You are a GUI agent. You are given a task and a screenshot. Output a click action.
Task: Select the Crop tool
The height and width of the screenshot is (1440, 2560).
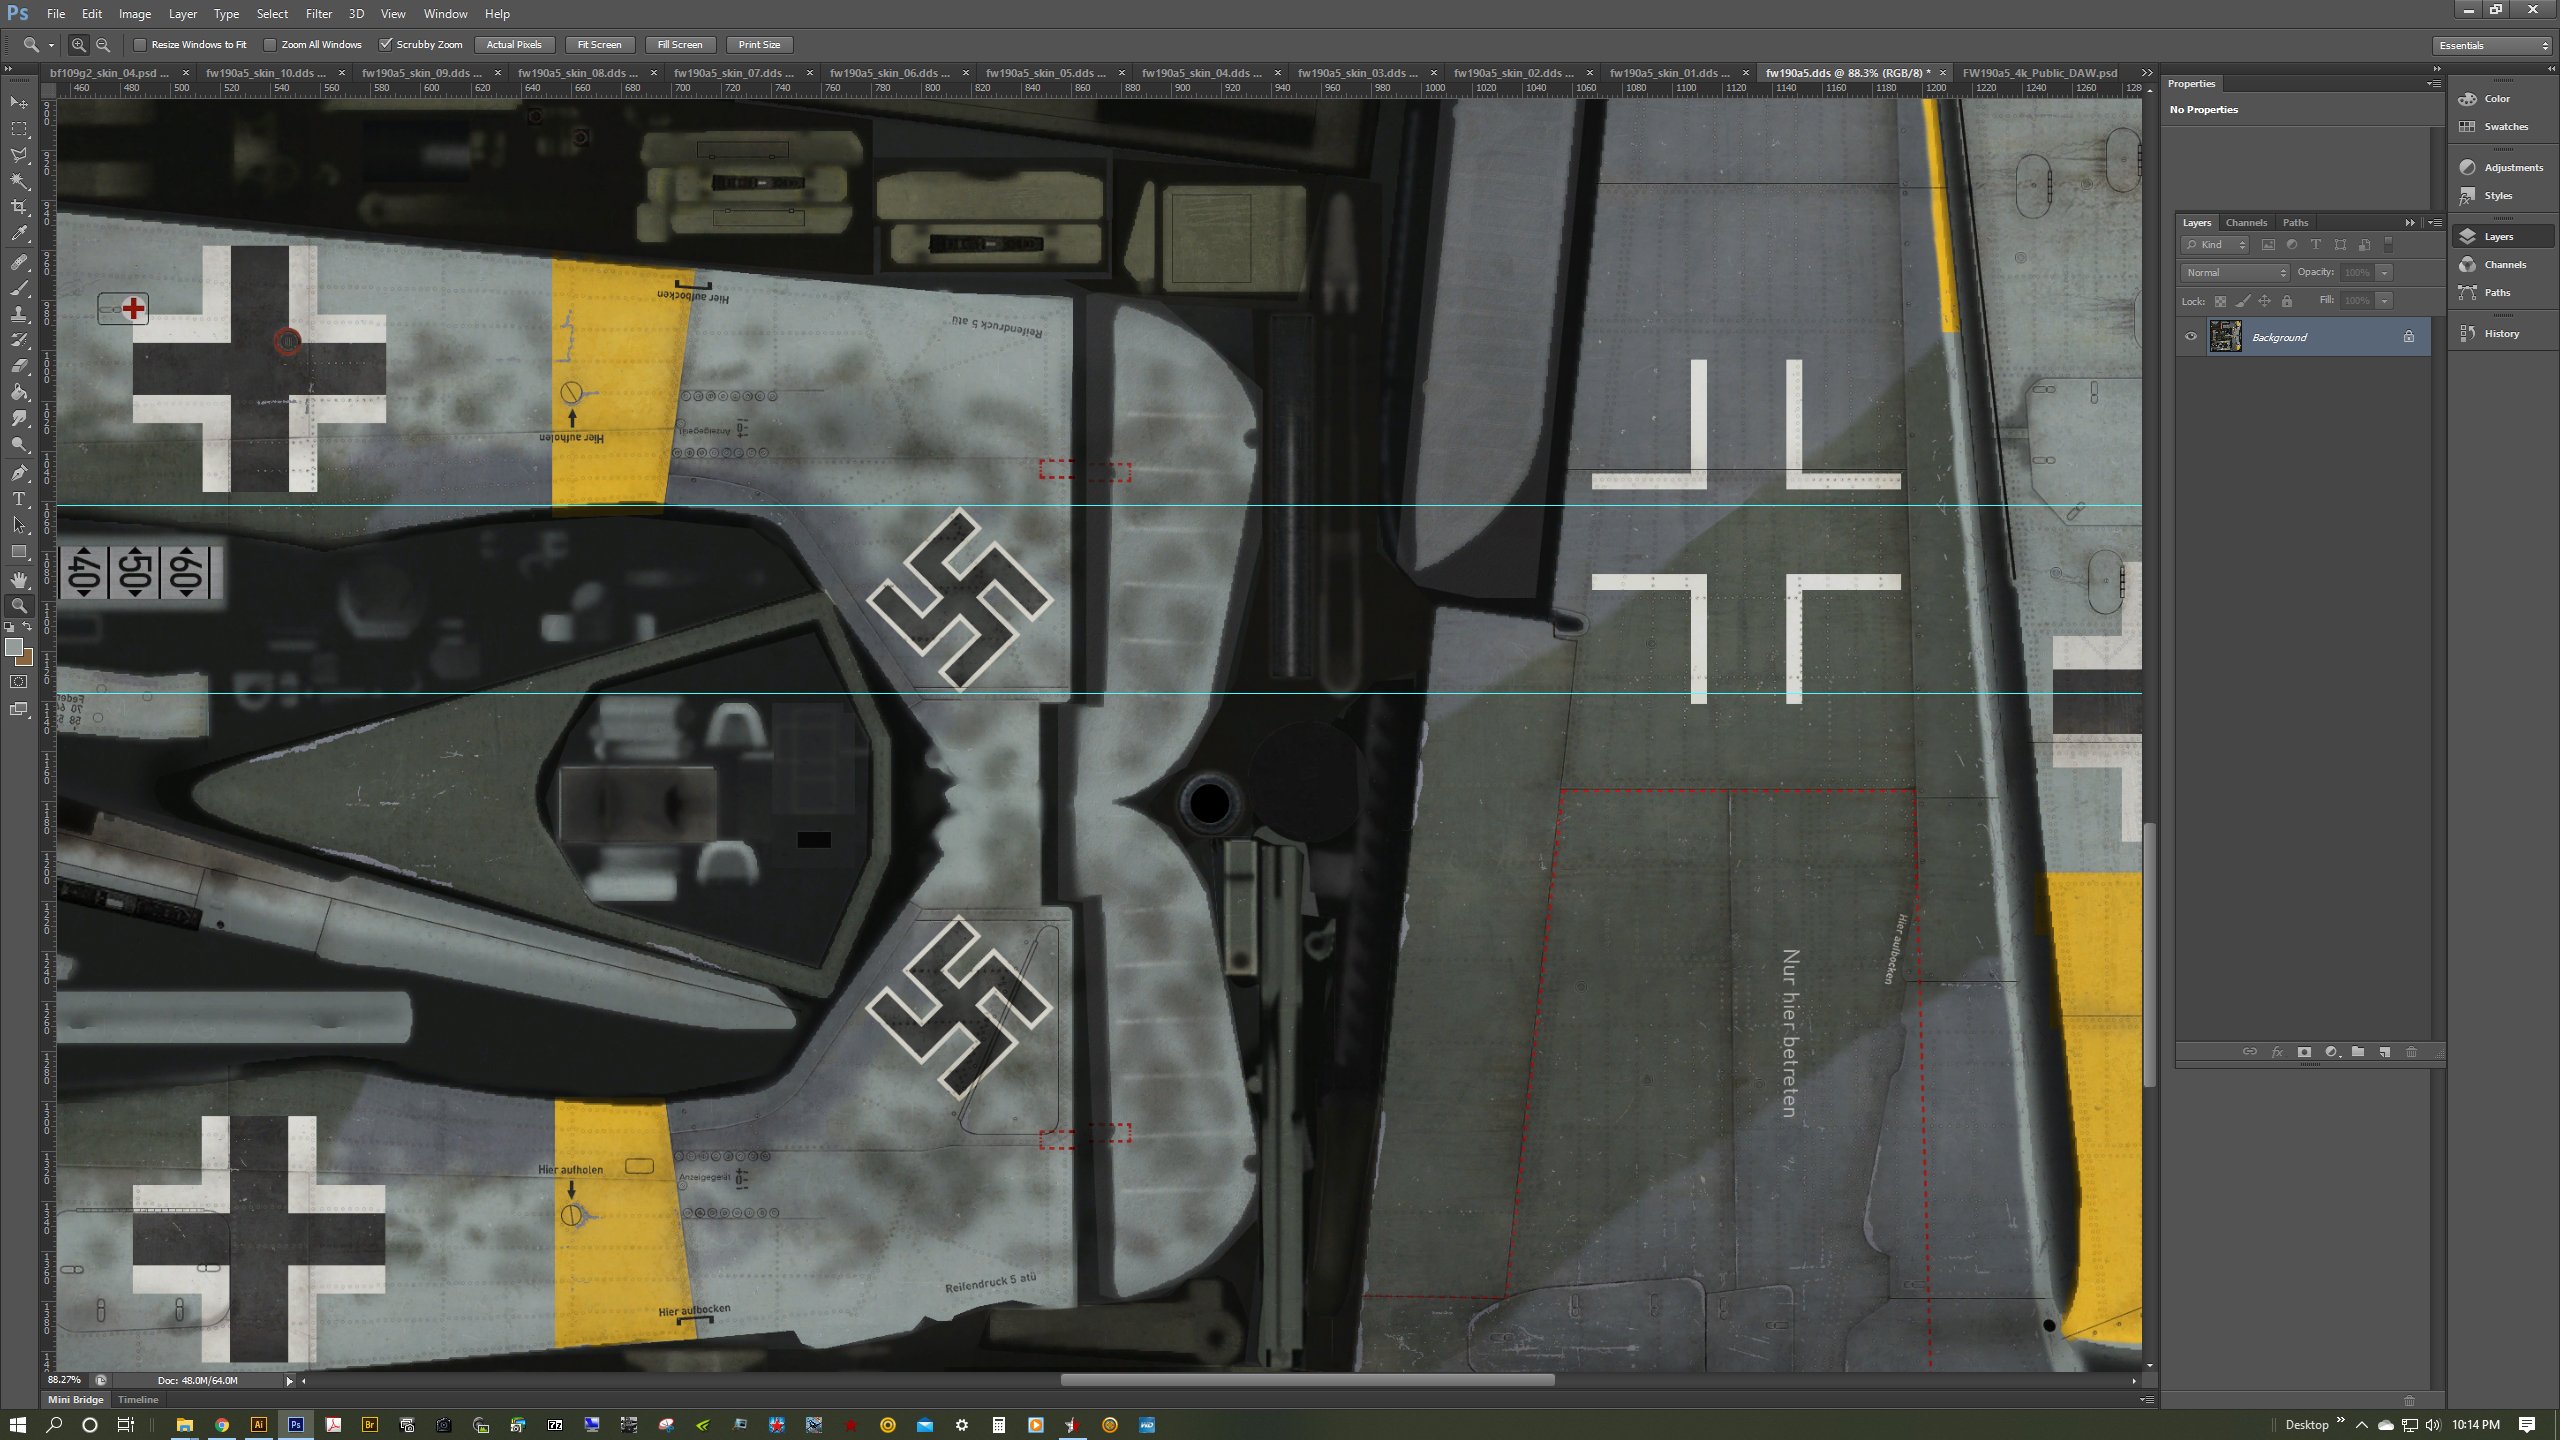(x=19, y=207)
